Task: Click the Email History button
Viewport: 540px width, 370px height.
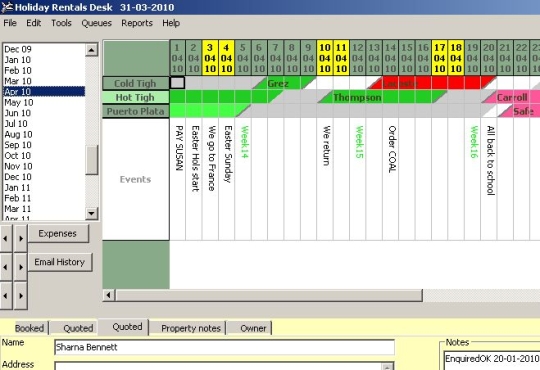Action: pos(60,262)
